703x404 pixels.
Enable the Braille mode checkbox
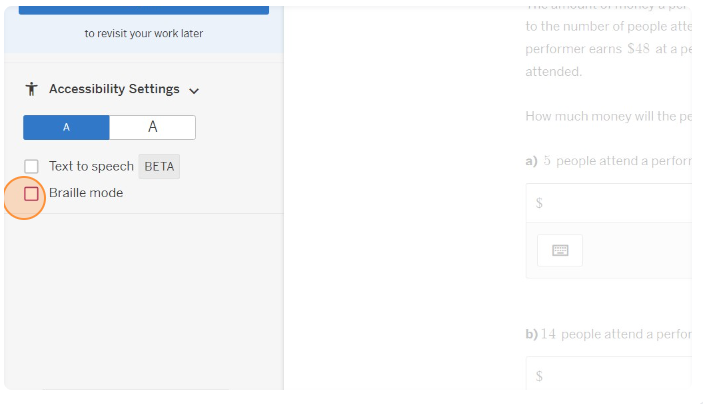coord(32,193)
